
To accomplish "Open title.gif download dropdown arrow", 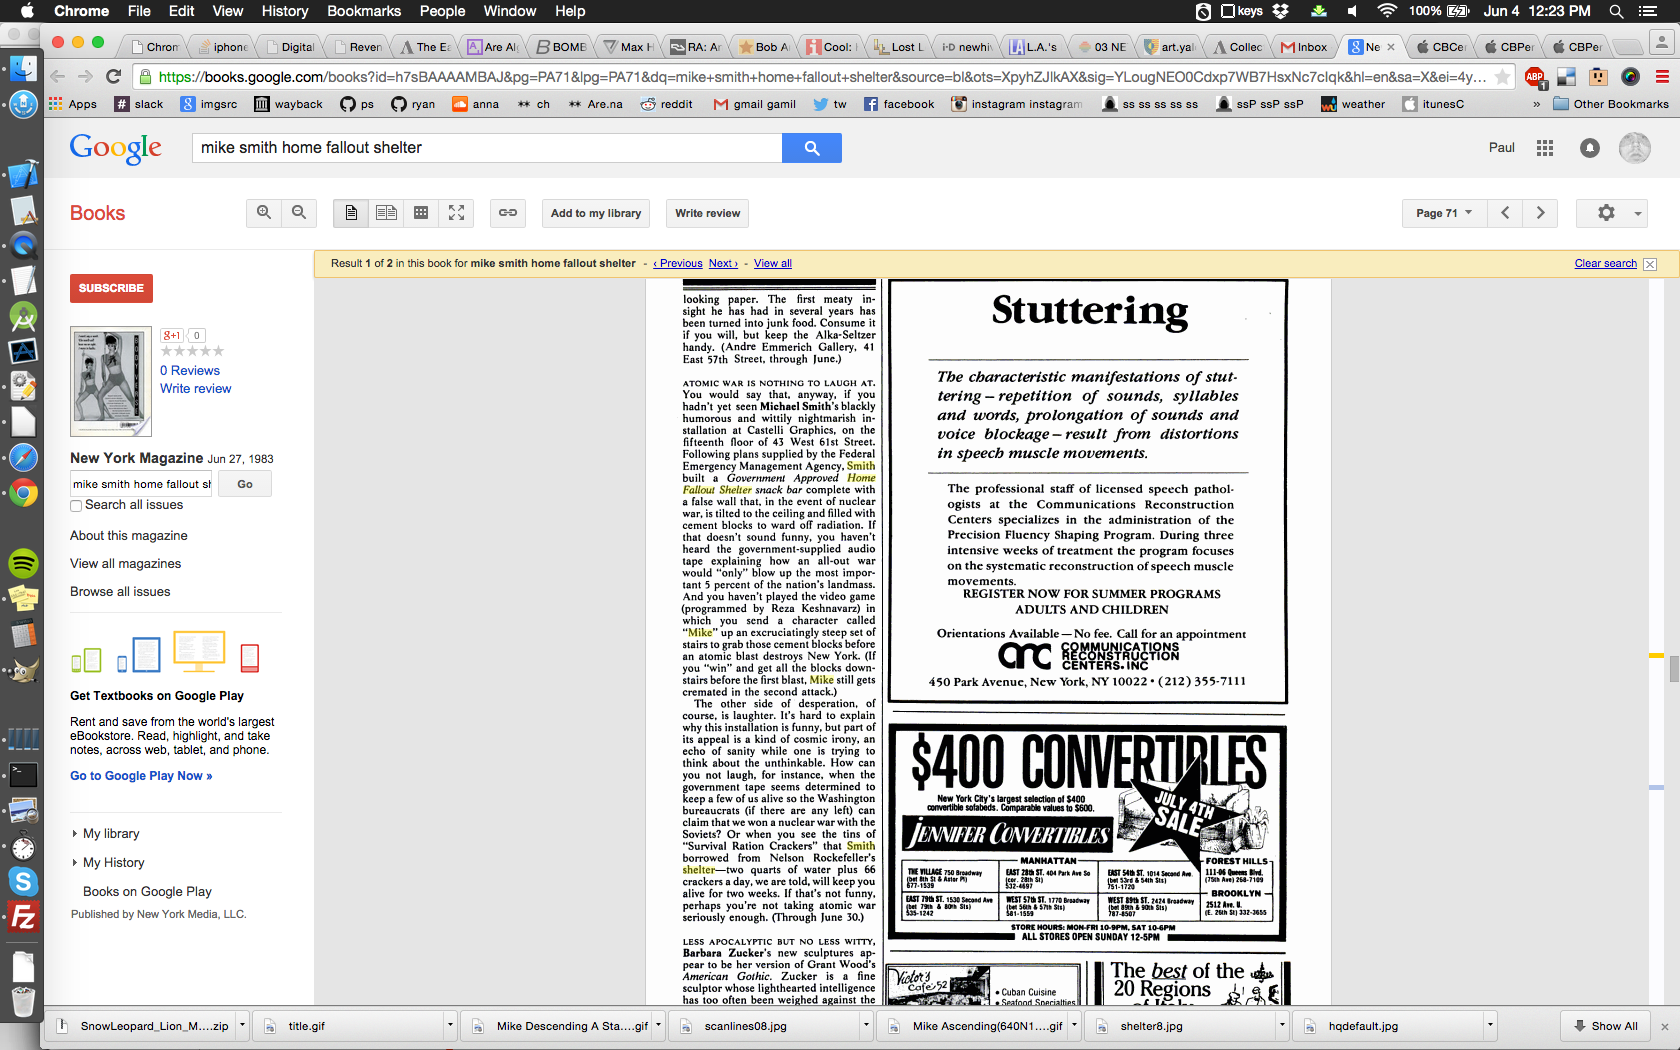I will (x=450, y=1025).
